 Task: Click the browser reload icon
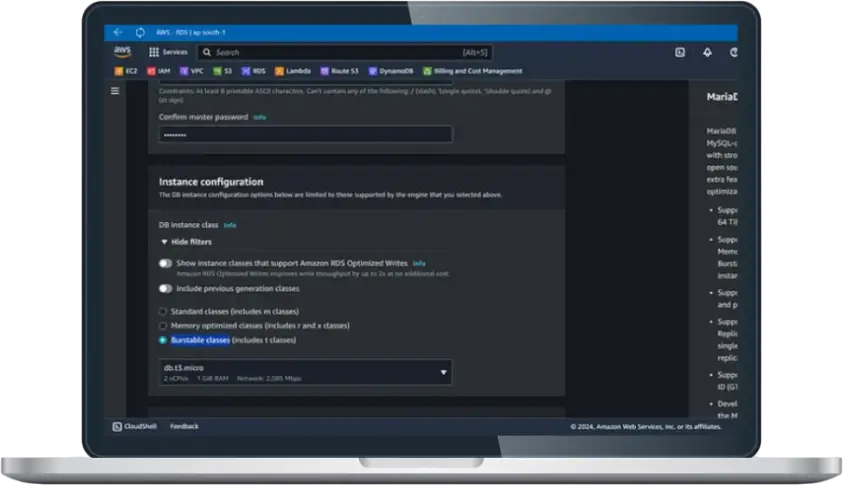point(140,32)
